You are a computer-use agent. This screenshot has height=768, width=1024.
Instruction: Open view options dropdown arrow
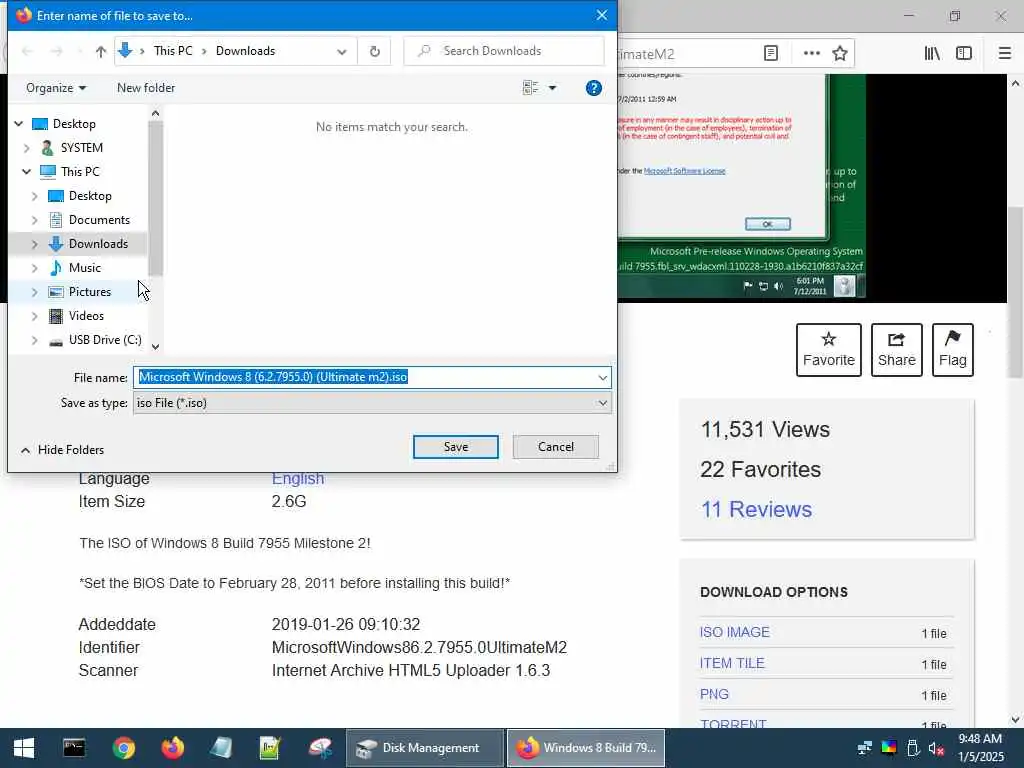pyautogui.click(x=552, y=88)
